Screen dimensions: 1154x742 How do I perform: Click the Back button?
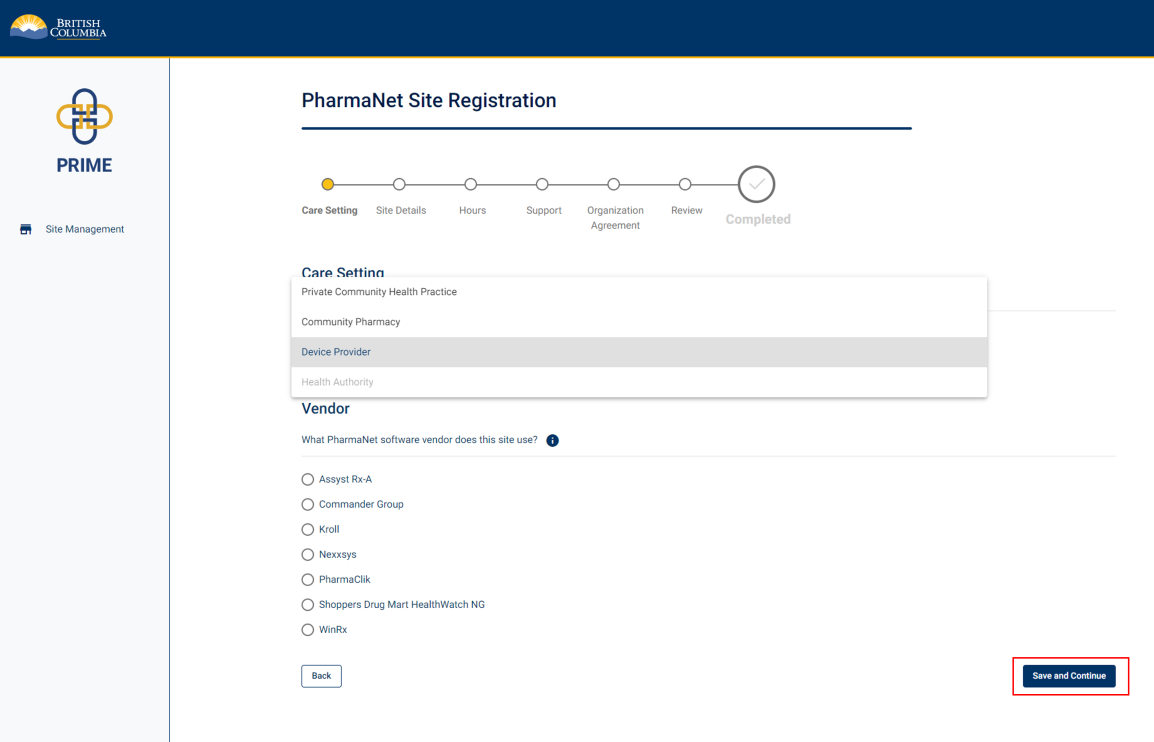click(x=320, y=676)
